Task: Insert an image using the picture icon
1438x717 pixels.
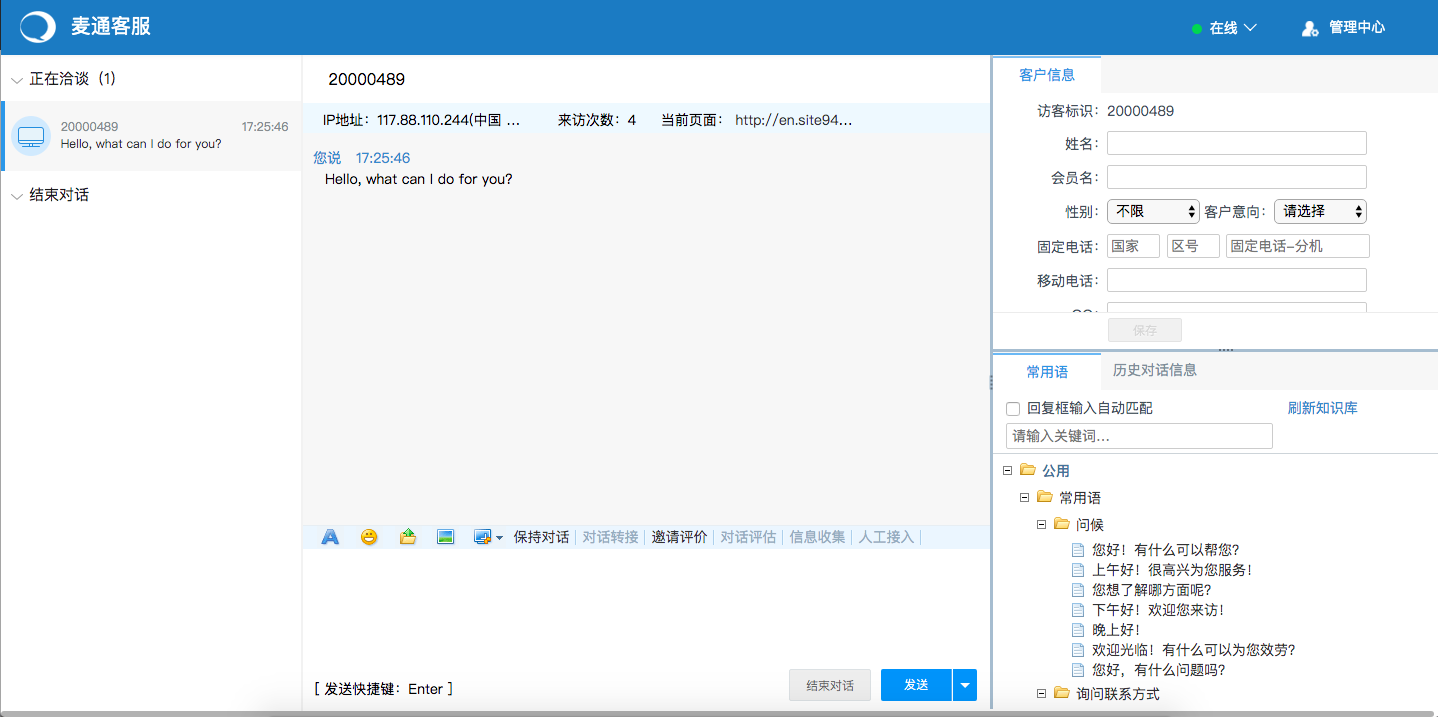Action: [x=445, y=536]
